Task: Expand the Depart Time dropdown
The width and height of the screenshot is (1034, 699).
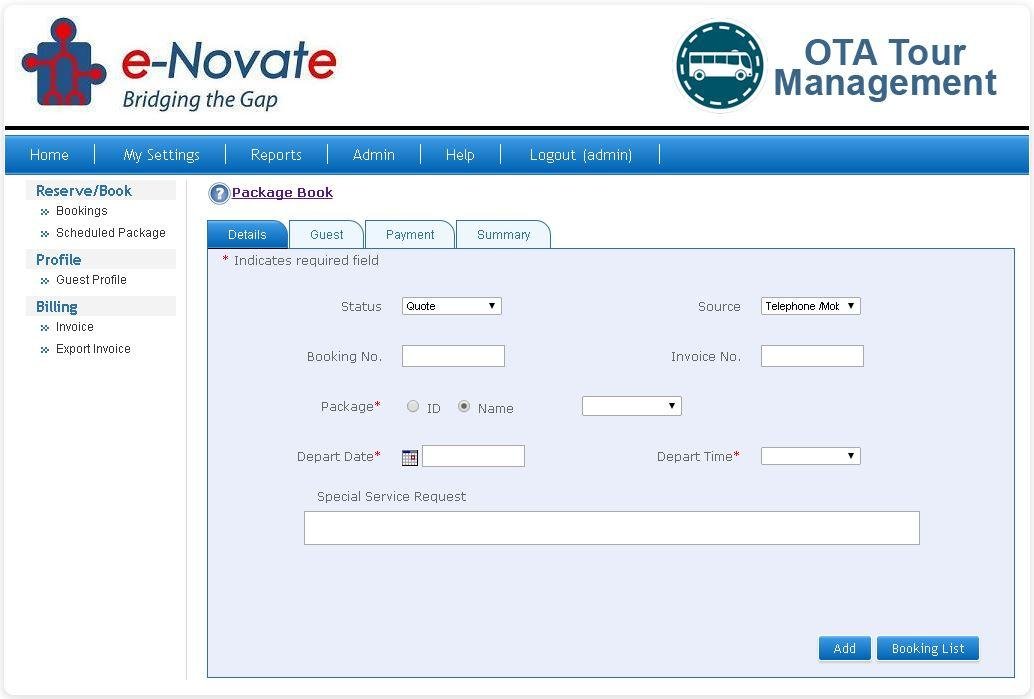Action: click(810, 456)
